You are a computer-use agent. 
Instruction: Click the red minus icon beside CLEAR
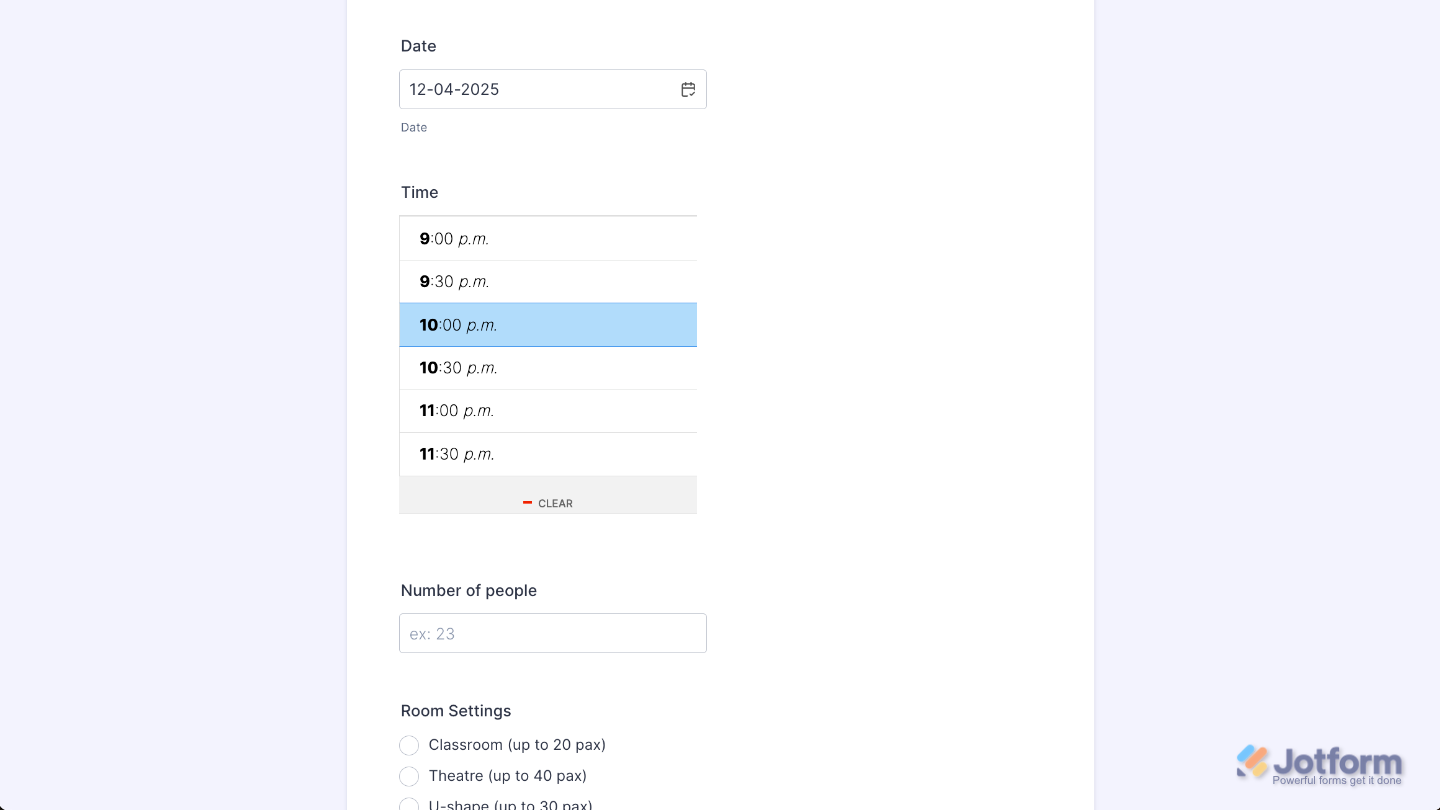tap(528, 503)
